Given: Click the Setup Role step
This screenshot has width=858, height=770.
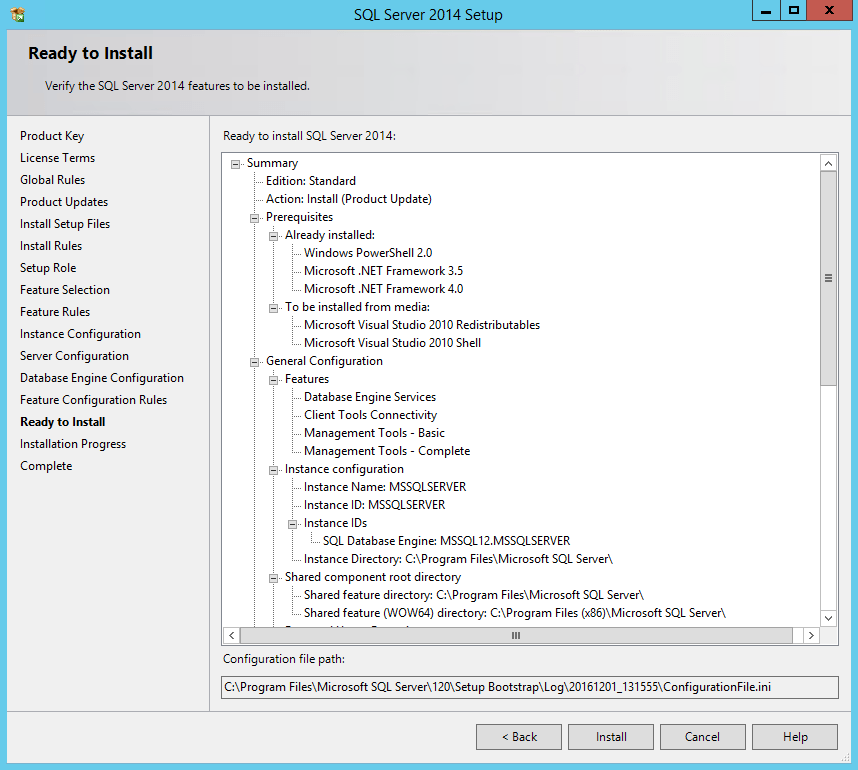Looking at the screenshot, I should pos(48,268).
